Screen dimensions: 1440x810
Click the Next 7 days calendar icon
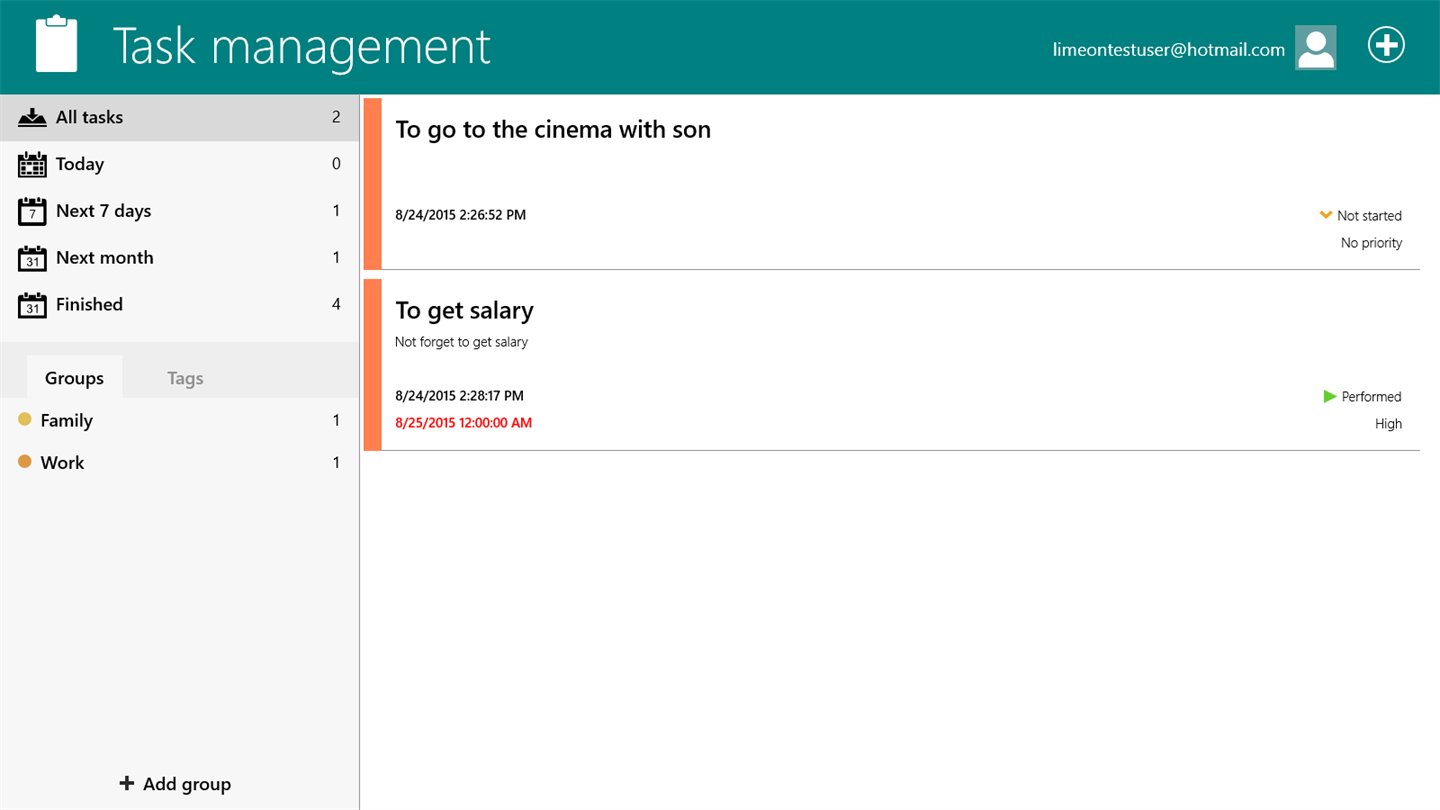(32, 211)
